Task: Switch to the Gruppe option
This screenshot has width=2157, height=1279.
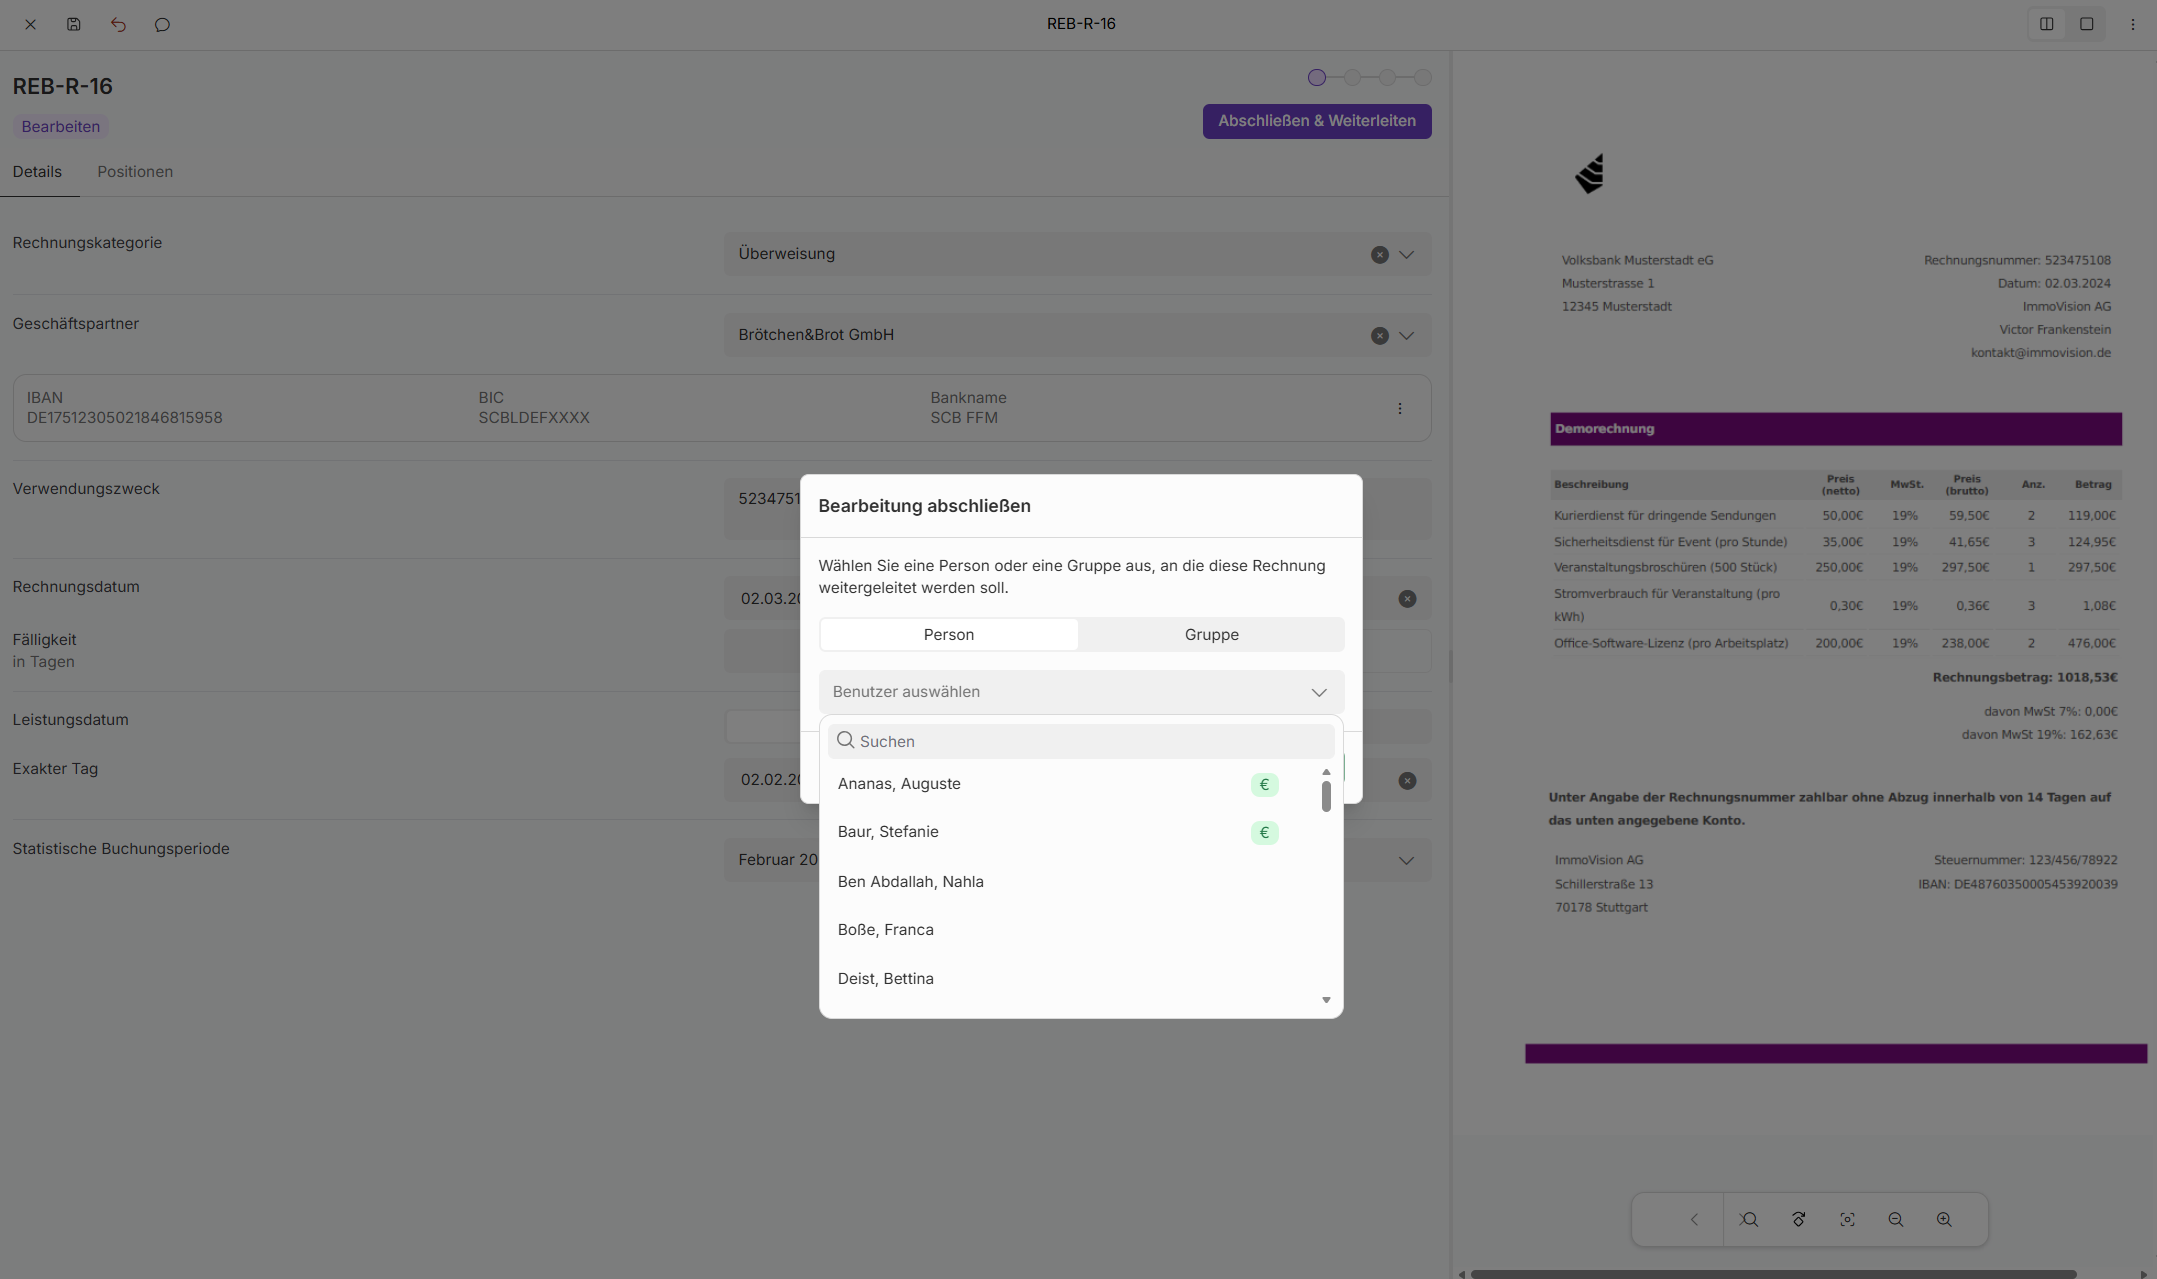Action: [x=1211, y=634]
